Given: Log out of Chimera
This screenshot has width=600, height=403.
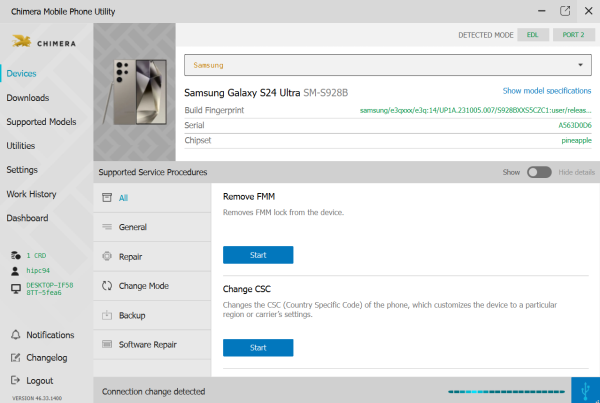Looking at the screenshot, I should (x=40, y=380).
